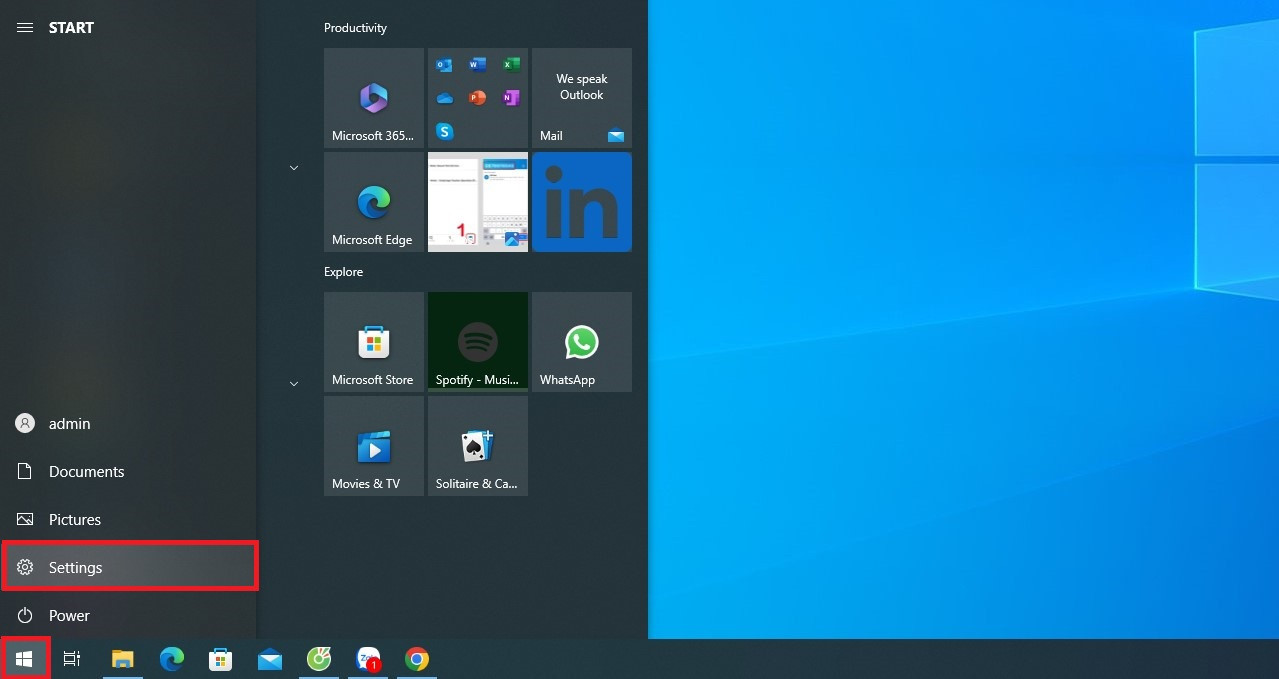Launch the Solitaire & Casual Games tile

click(x=478, y=446)
